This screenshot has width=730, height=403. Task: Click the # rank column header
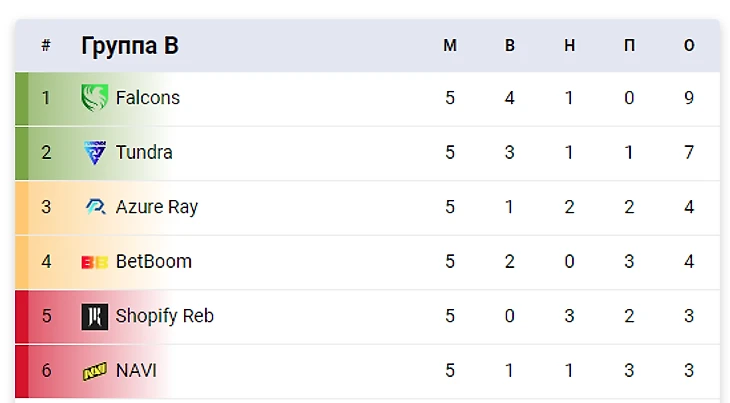coord(46,46)
